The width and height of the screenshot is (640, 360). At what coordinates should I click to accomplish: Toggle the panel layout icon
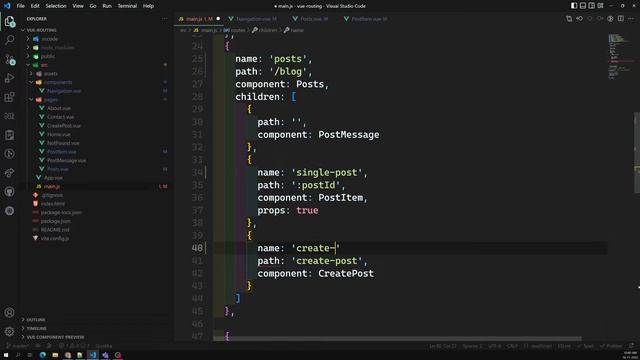(583, 6)
